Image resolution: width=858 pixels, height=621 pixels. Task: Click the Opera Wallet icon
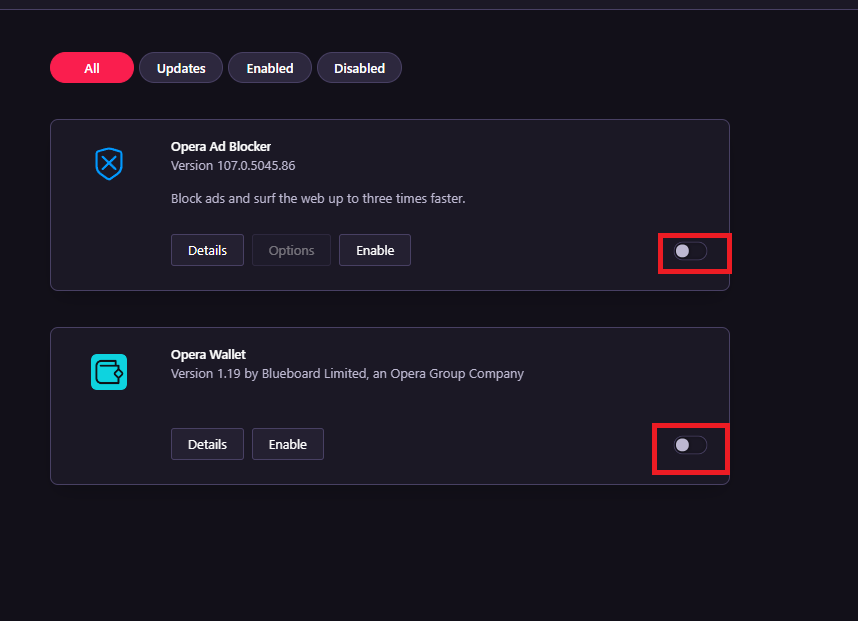(x=108, y=372)
